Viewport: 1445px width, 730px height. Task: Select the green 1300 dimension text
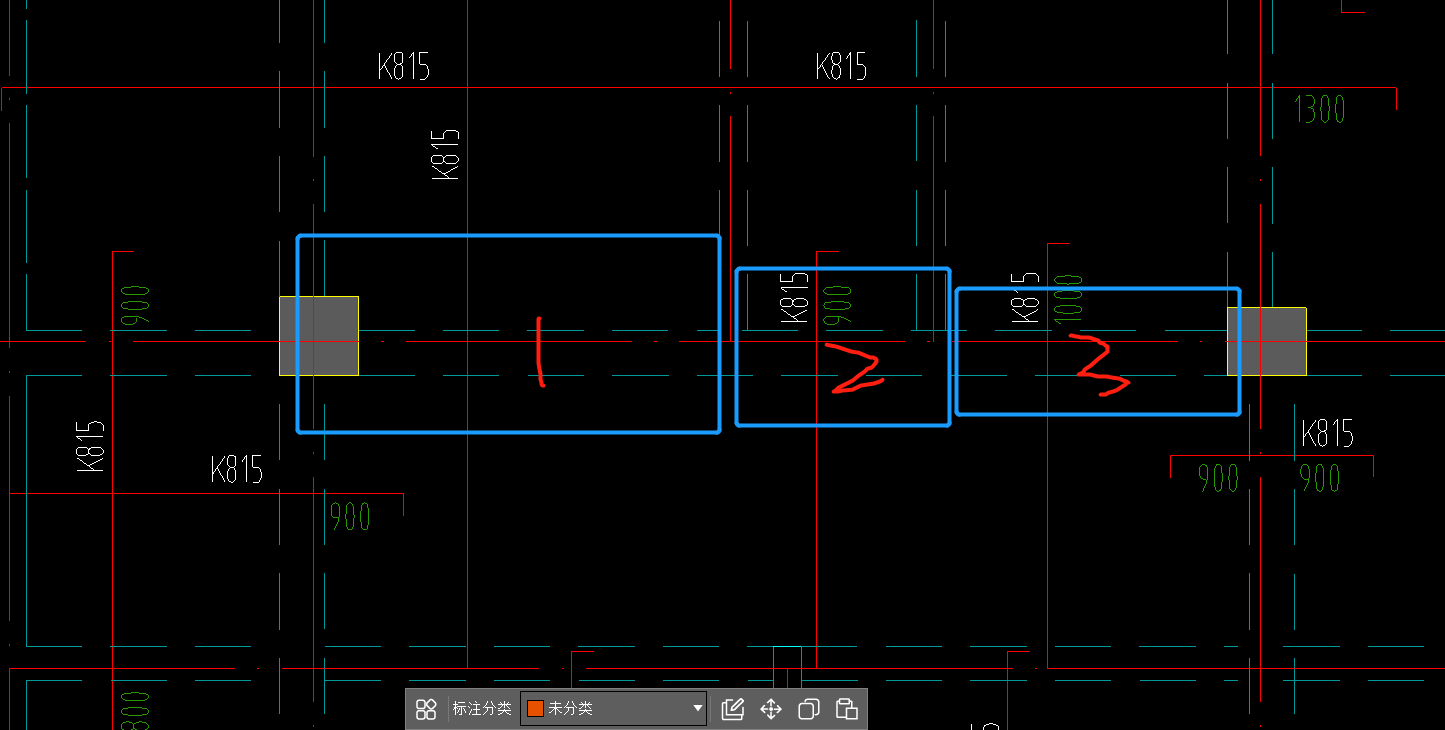(1320, 109)
